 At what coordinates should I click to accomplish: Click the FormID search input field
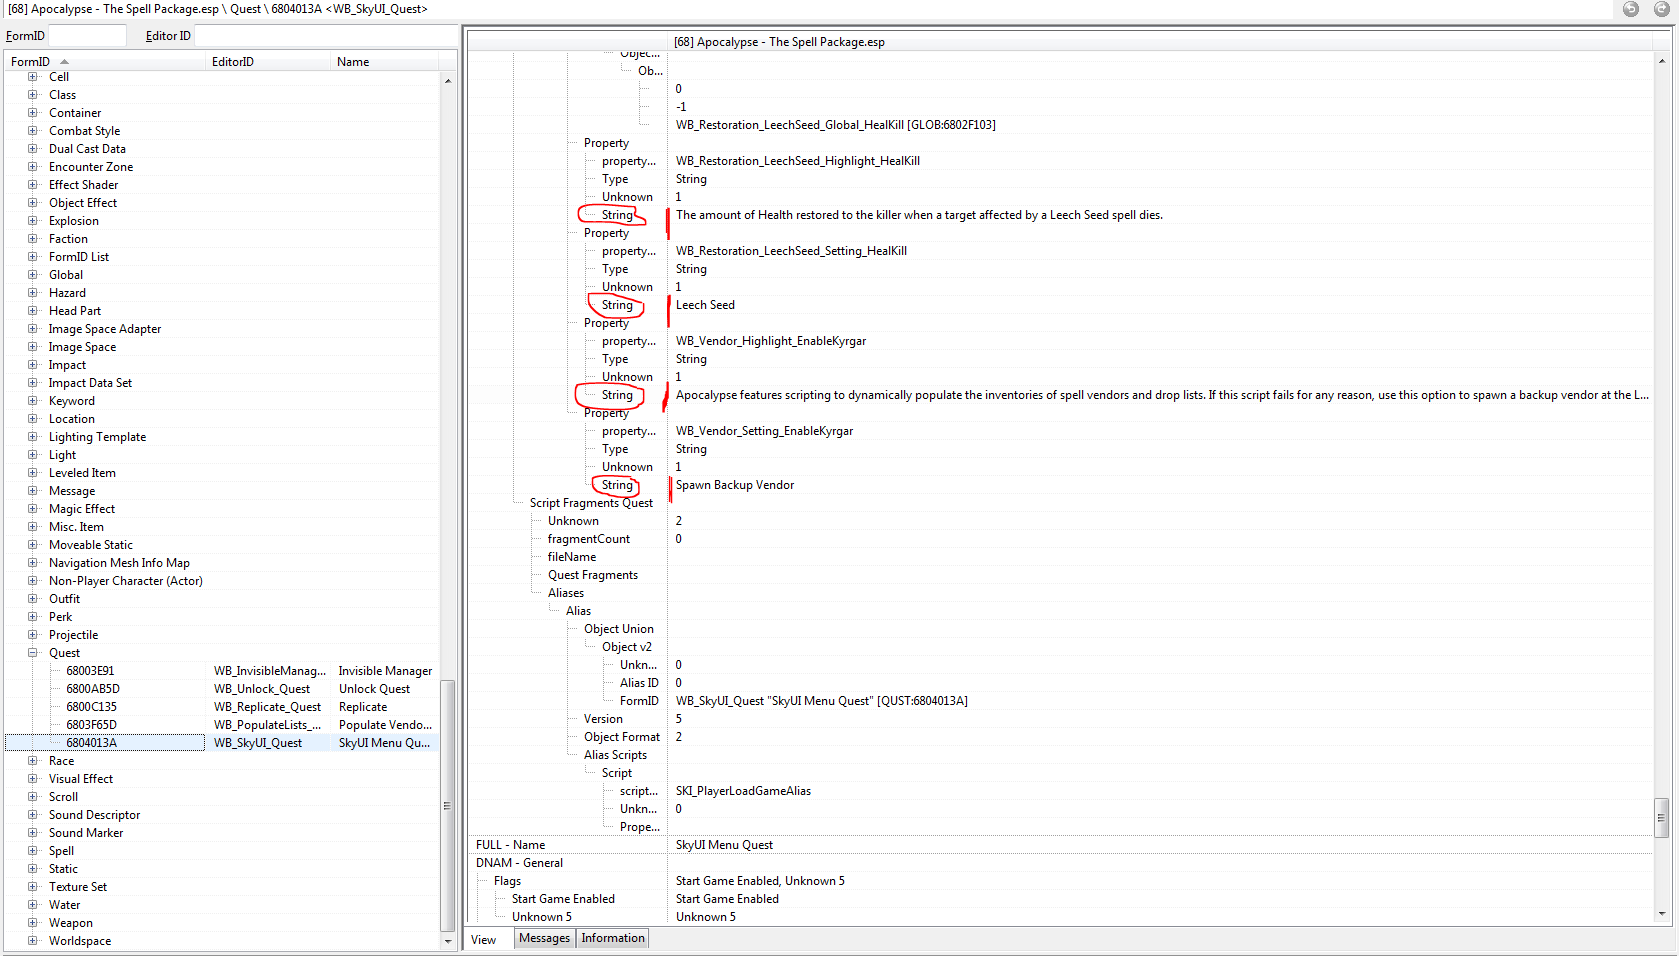coord(87,36)
